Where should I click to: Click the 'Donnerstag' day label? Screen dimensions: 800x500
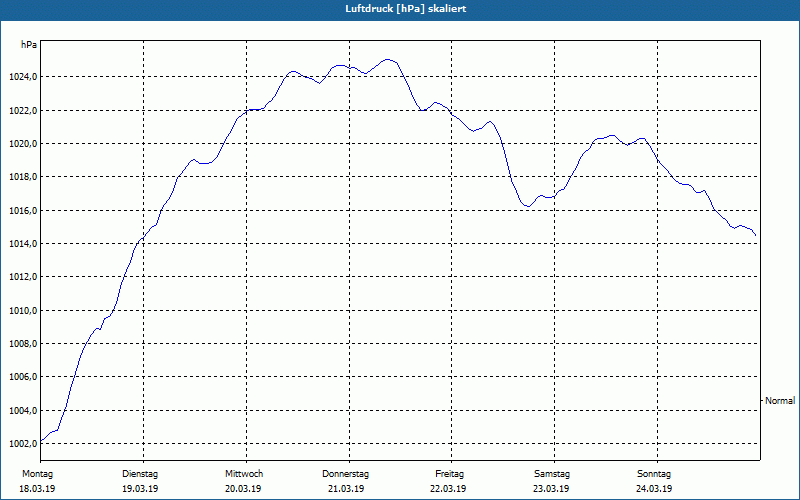[x=345, y=474]
